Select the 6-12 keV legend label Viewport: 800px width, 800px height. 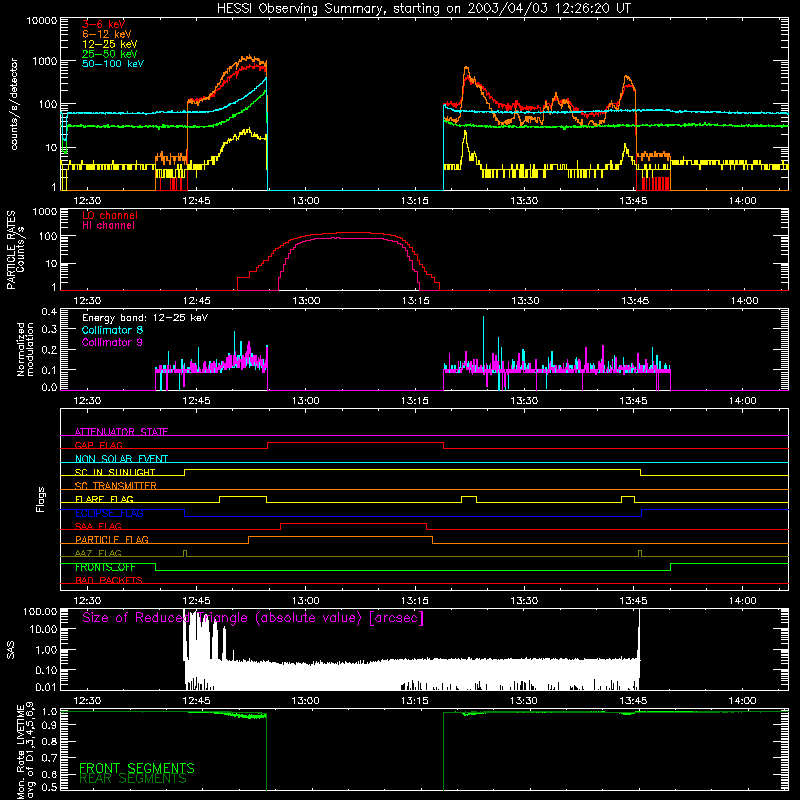click(x=107, y=34)
